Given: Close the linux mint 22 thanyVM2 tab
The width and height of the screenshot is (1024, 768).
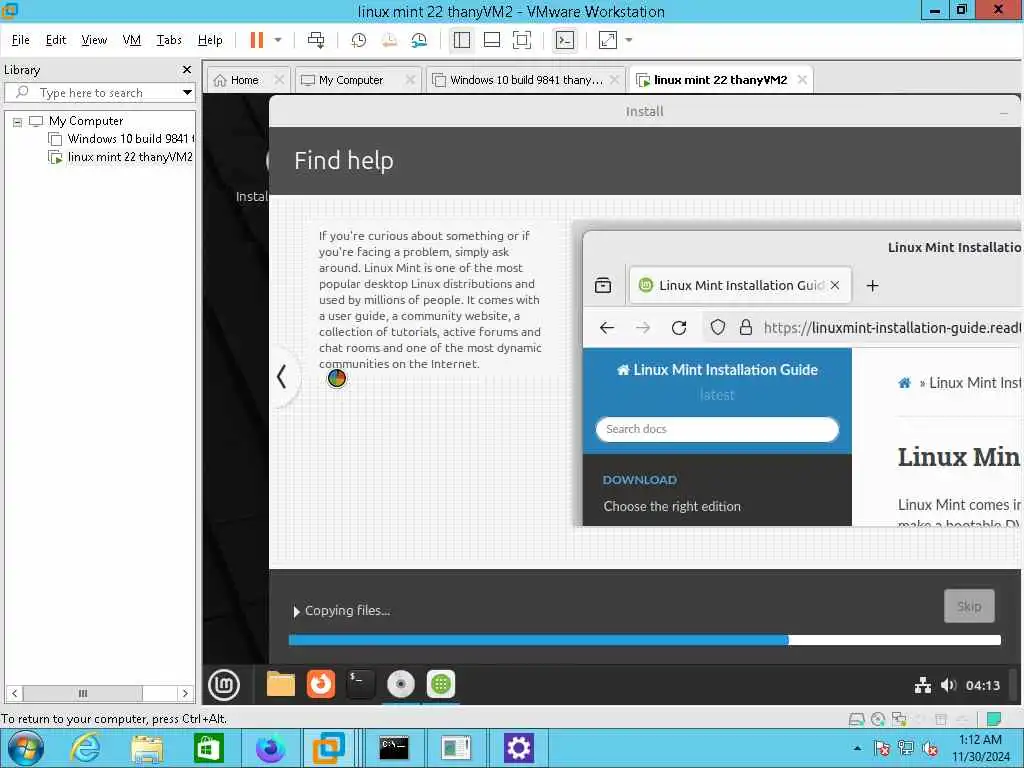Looking at the screenshot, I should pyautogui.click(x=802, y=80).
